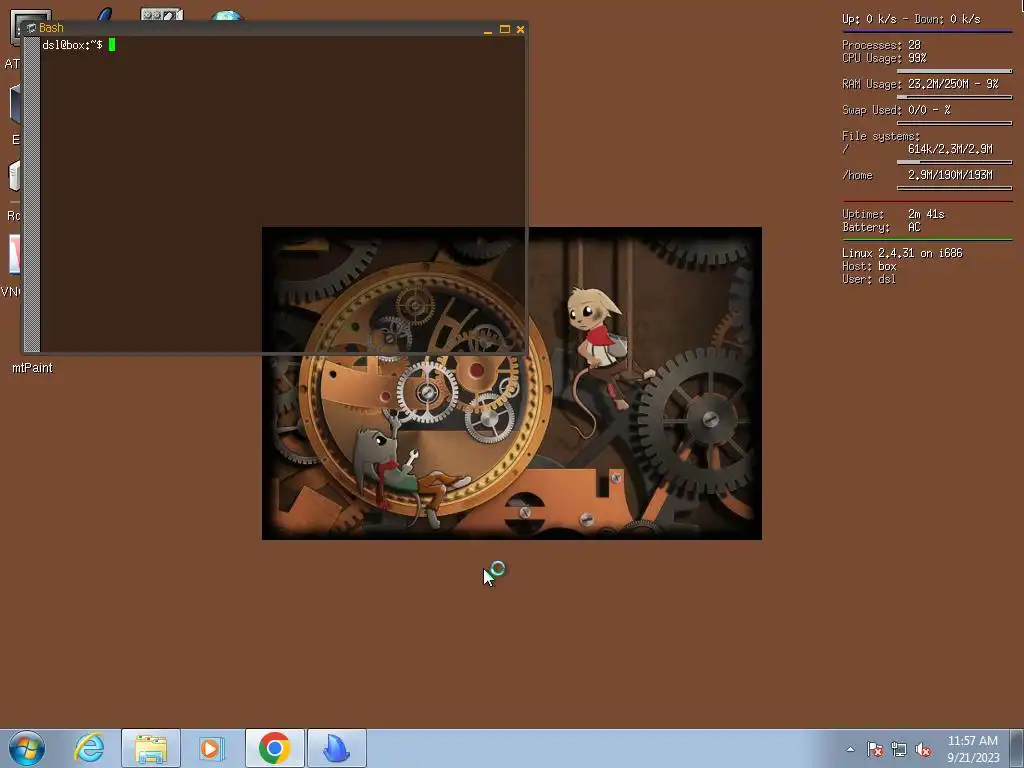Viewport: 1024px width, 768px height.
Task: Open the Windows Start menu orb
Action: (27, 748)
